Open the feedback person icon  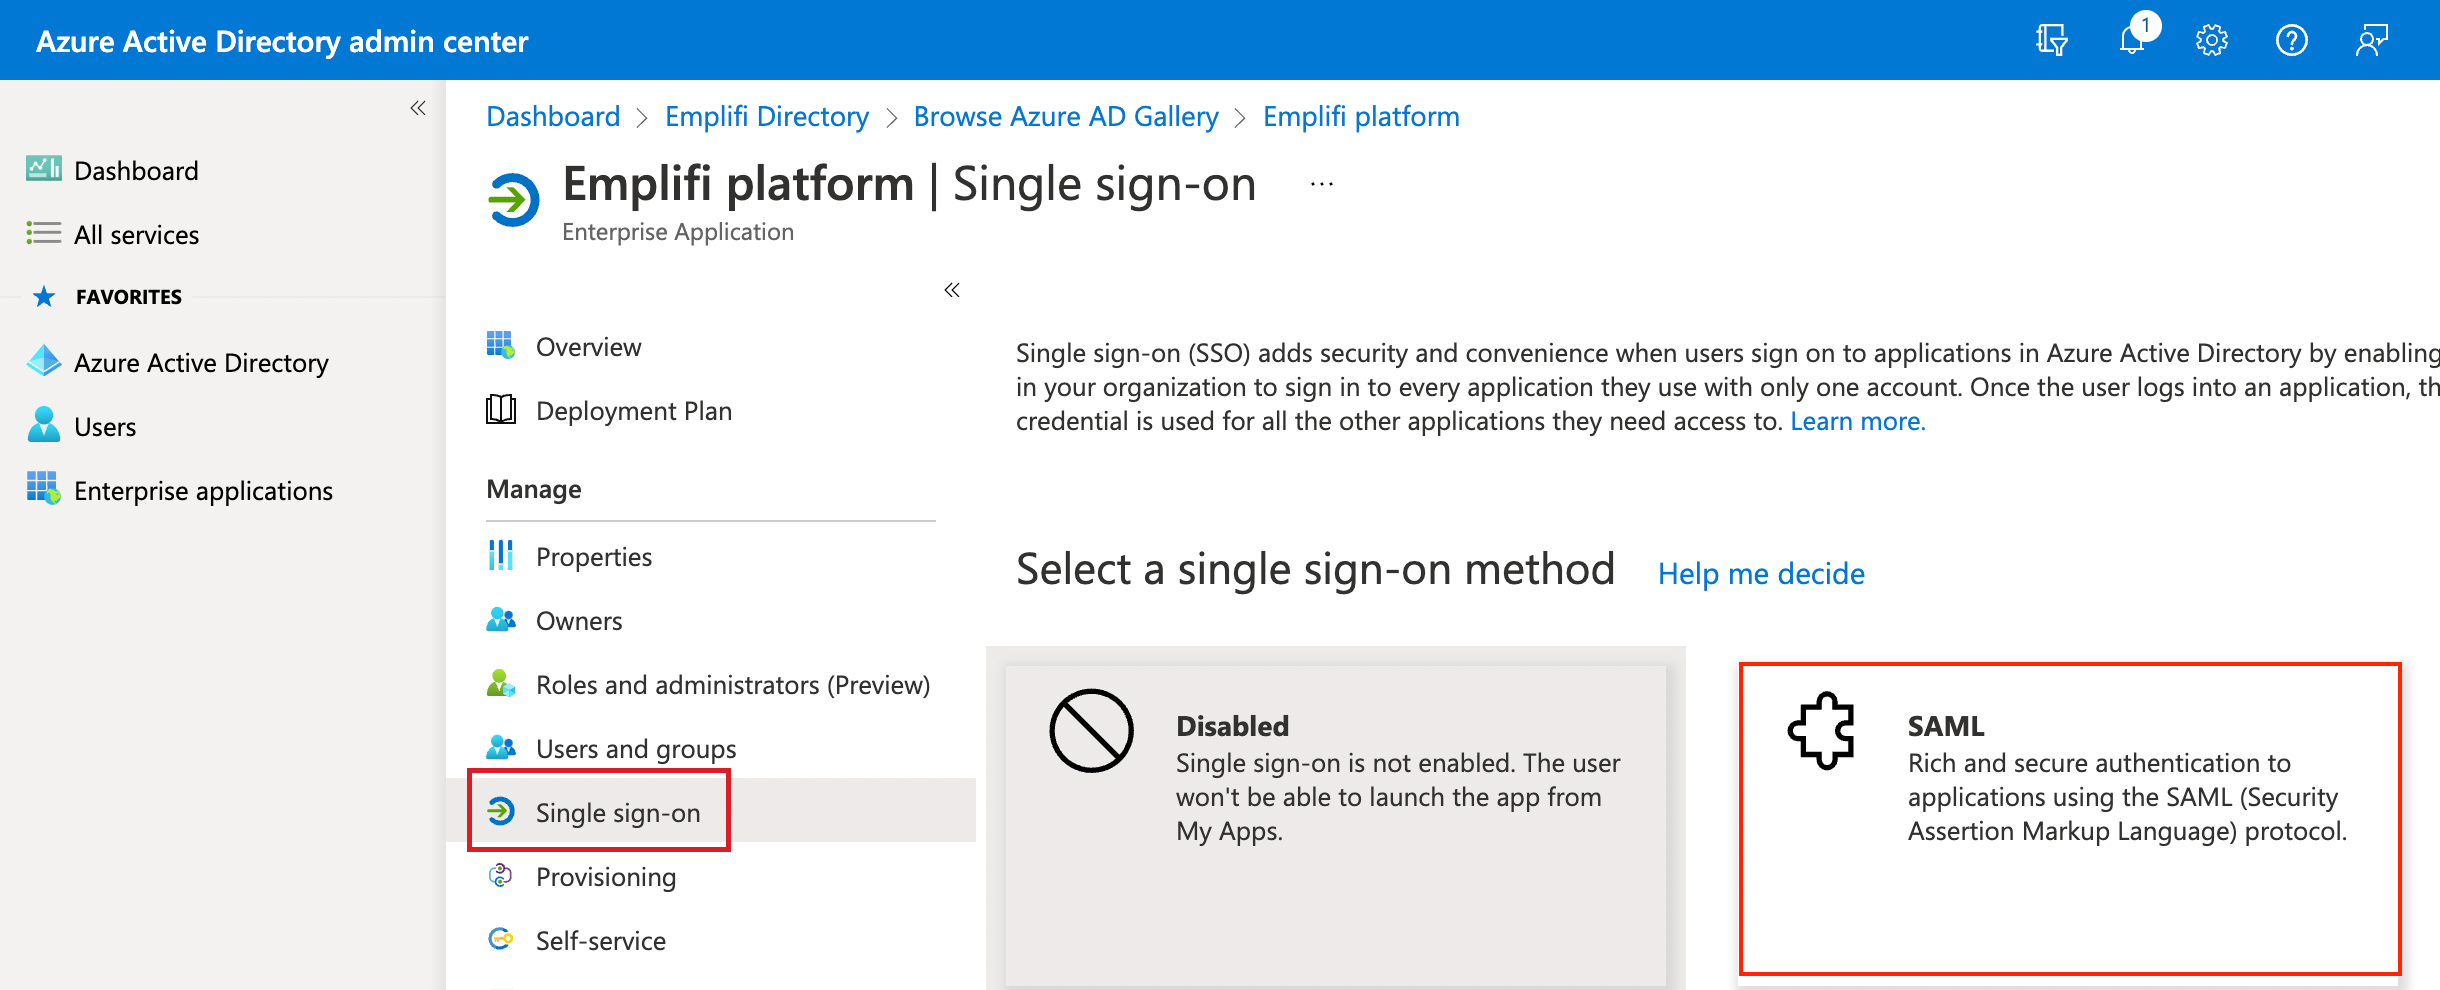click(2371, 41)
